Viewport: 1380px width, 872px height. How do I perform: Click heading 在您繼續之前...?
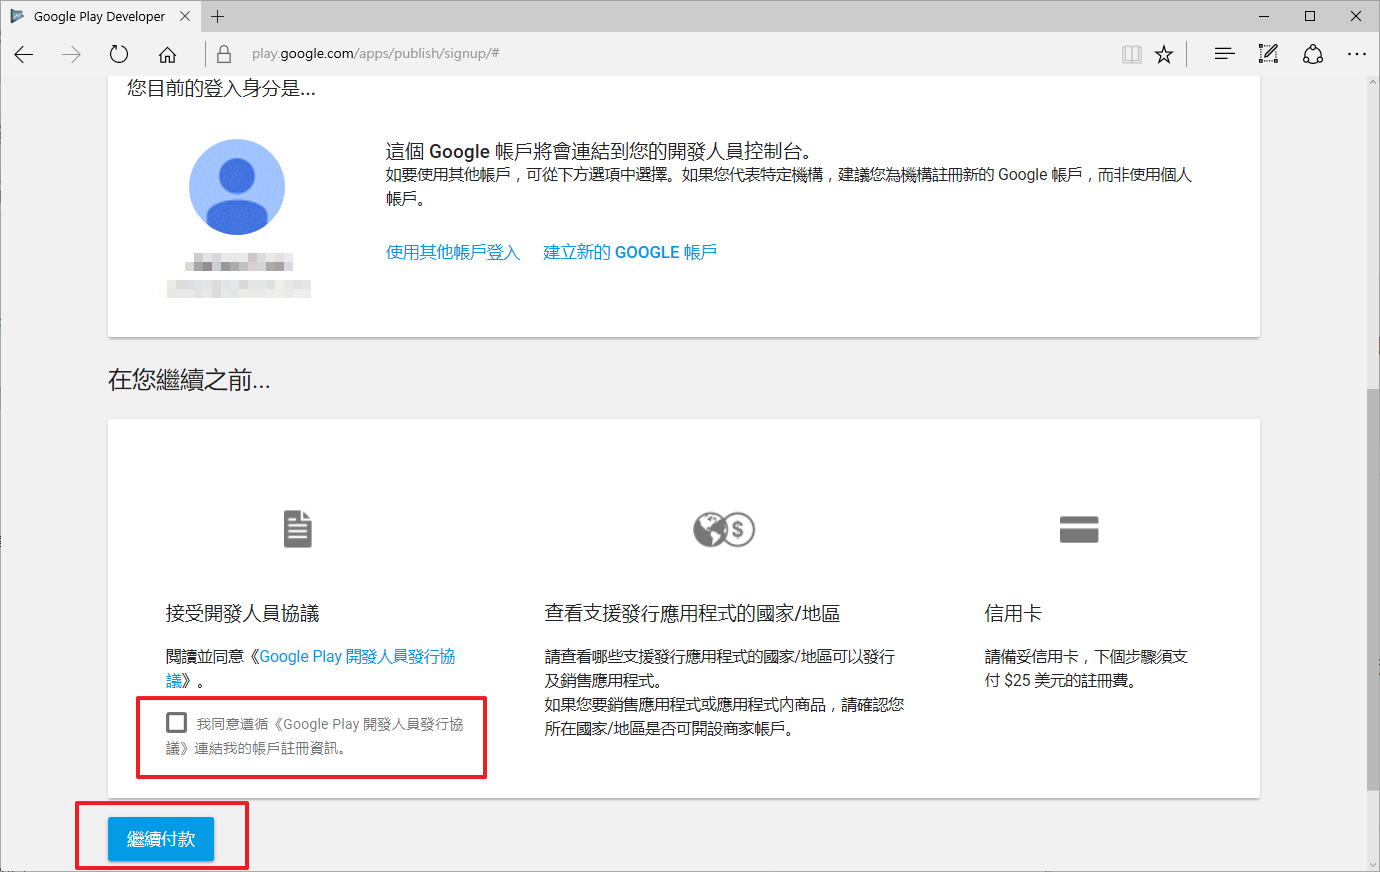pos(189,380)
